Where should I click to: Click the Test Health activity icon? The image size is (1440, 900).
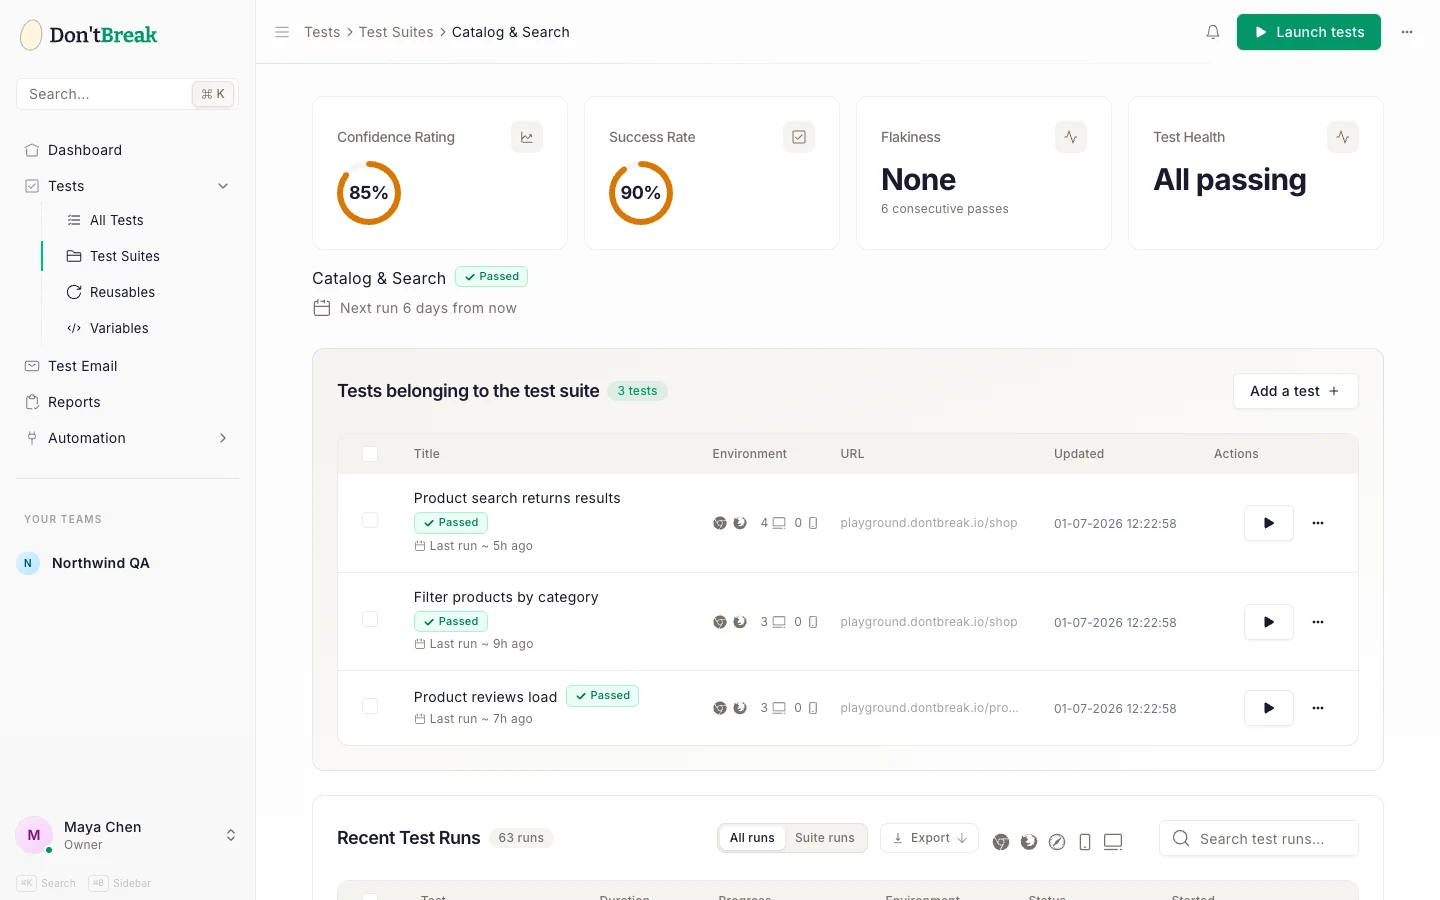[1343, 137]
